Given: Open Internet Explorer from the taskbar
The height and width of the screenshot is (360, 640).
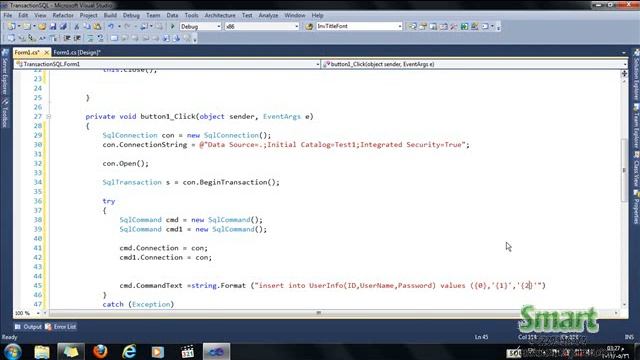Looking at the screenshot, I should pyautogui.click(x=129, y=351).
